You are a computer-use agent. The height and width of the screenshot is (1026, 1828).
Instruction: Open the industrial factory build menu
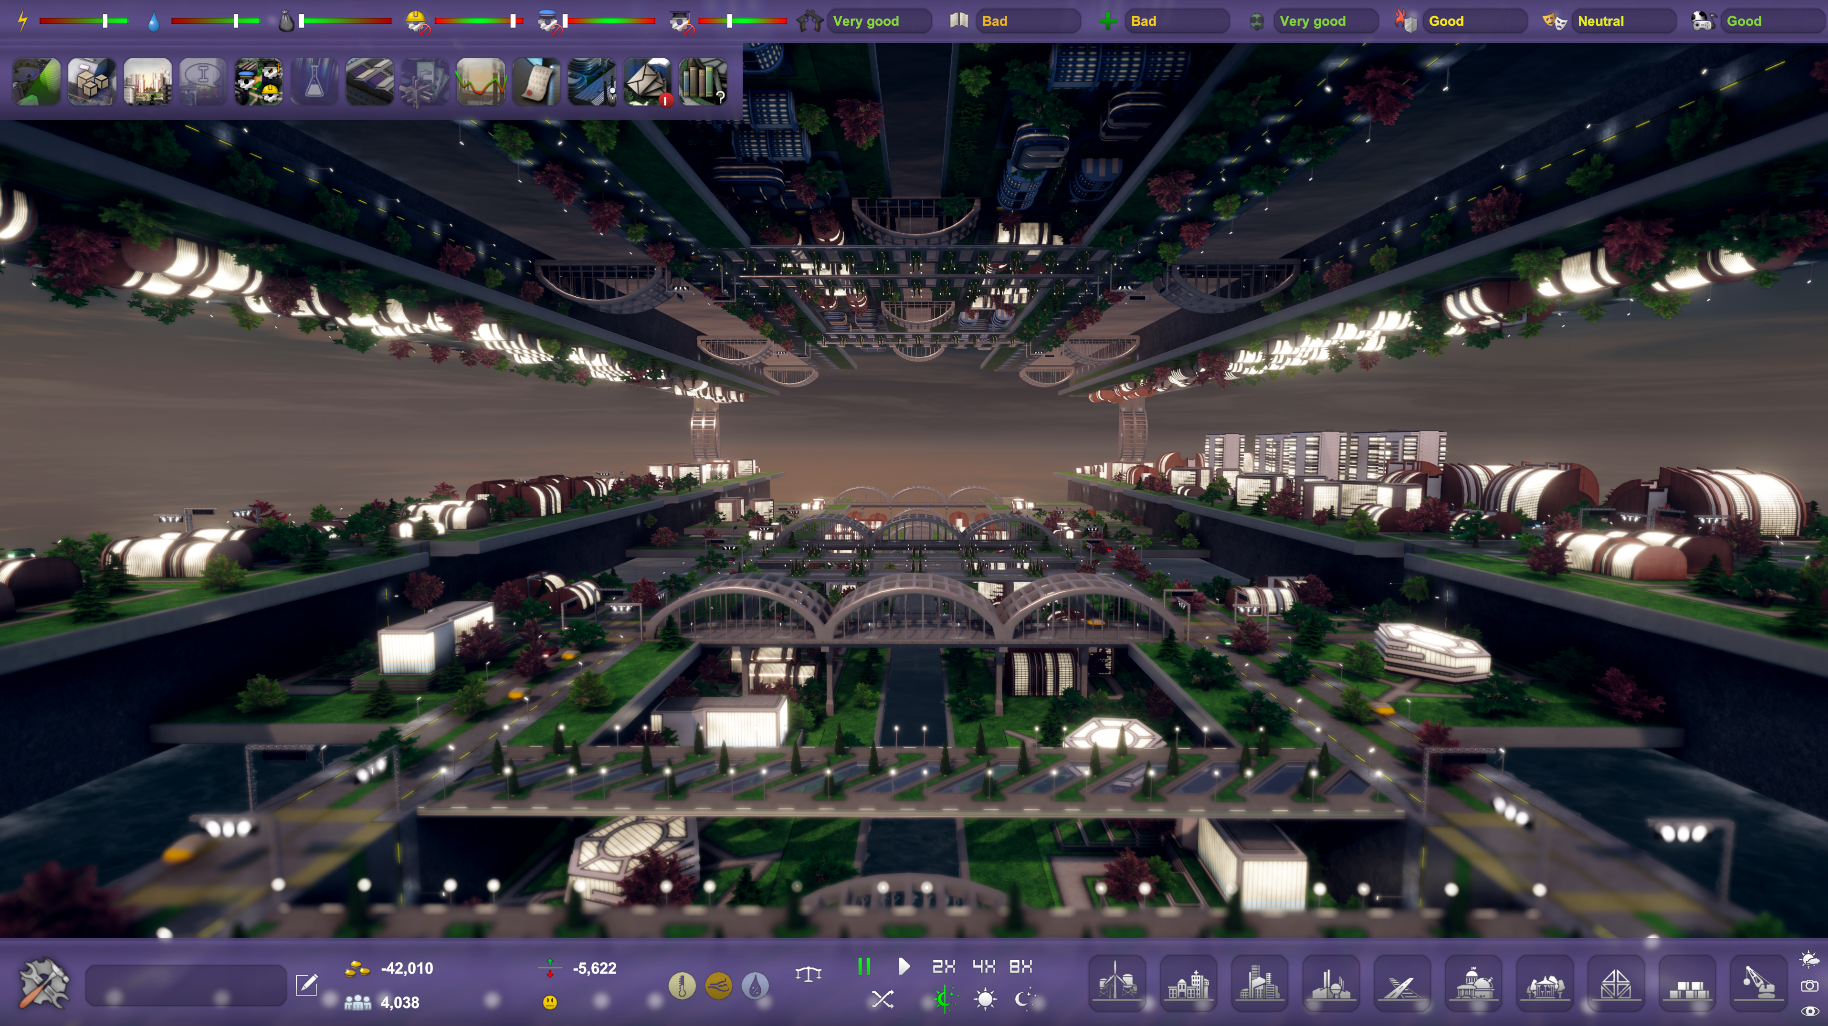click(x=1331, y=984)
